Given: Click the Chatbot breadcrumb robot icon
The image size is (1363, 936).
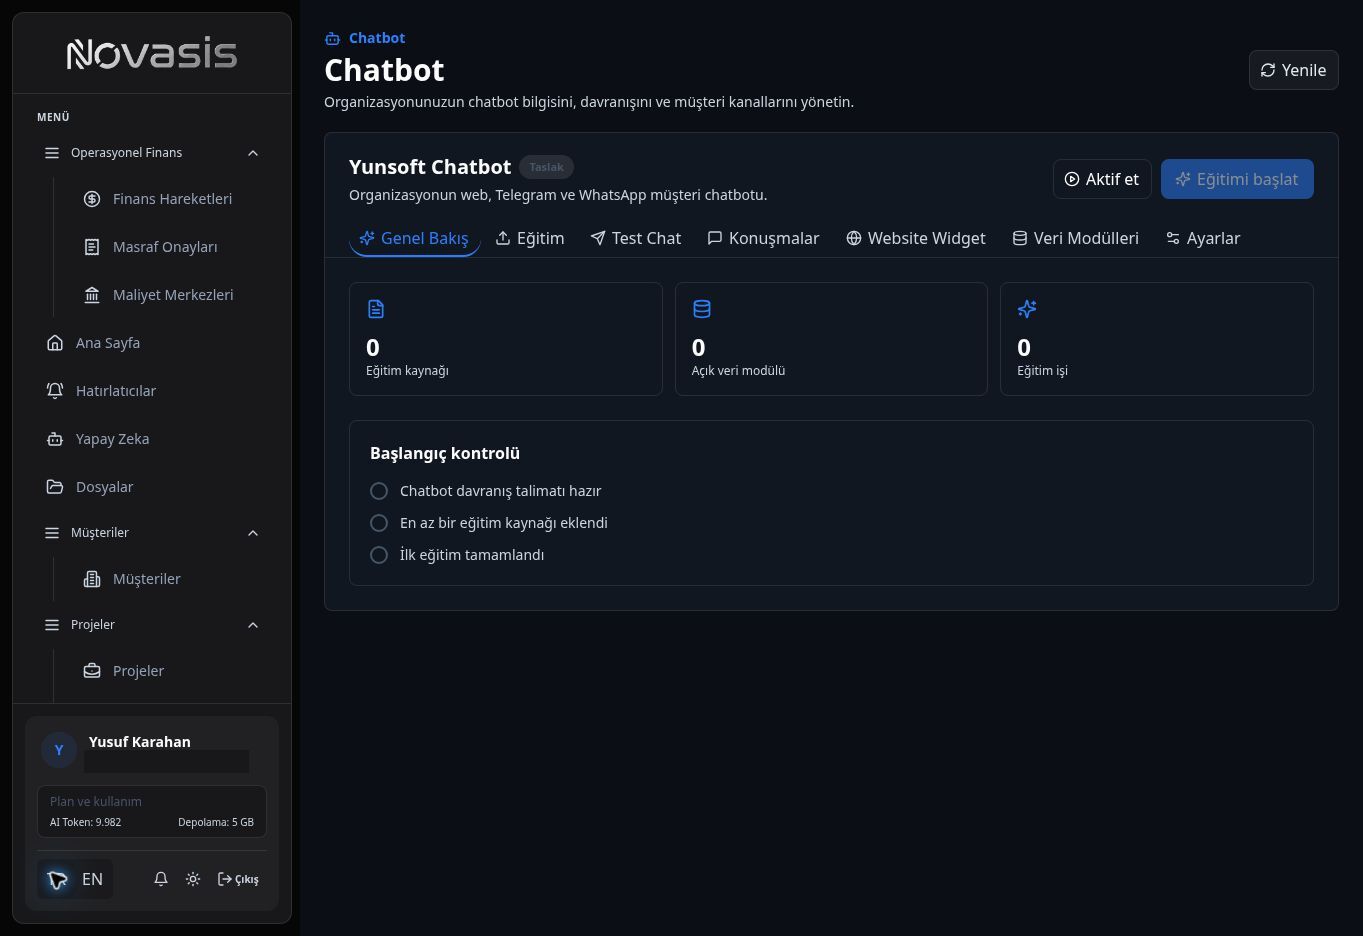Looking at the screenshot, I should coord(332,38).
